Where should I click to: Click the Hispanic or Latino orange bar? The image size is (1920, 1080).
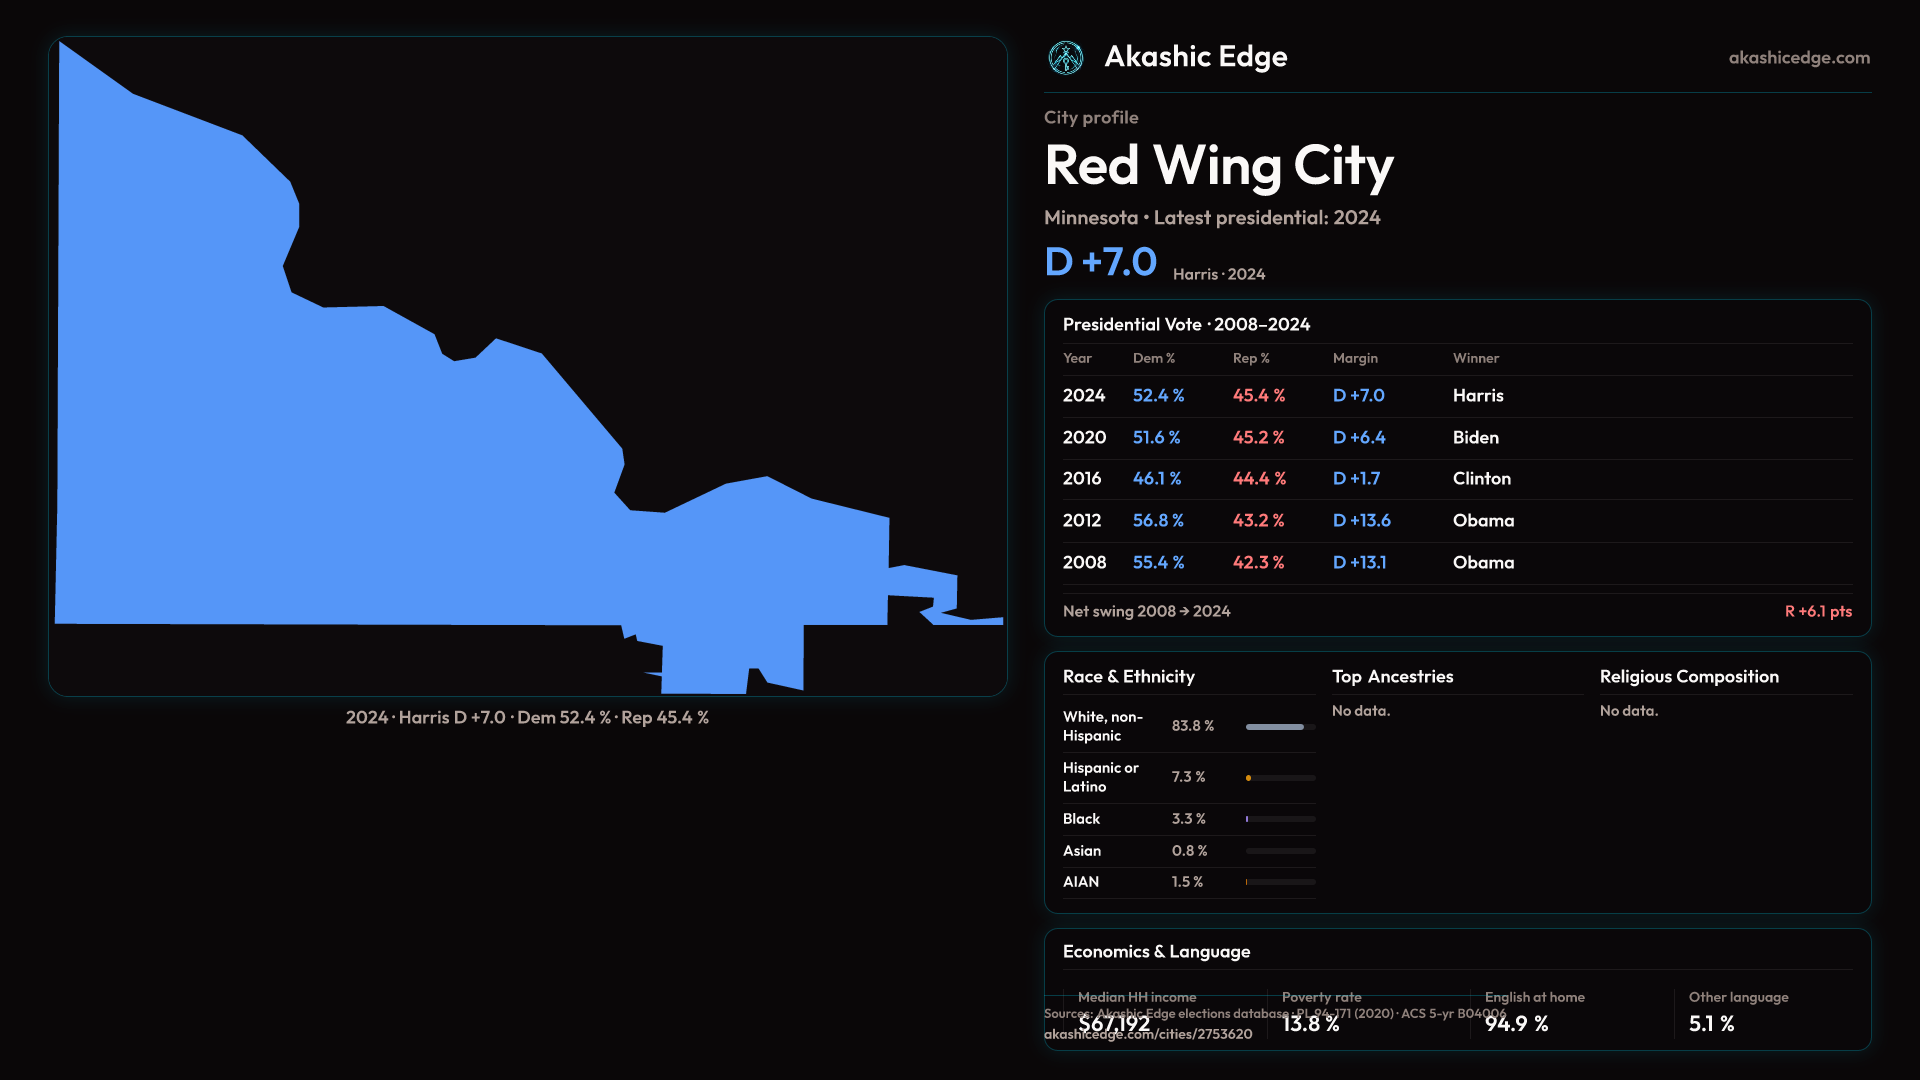1249,778
